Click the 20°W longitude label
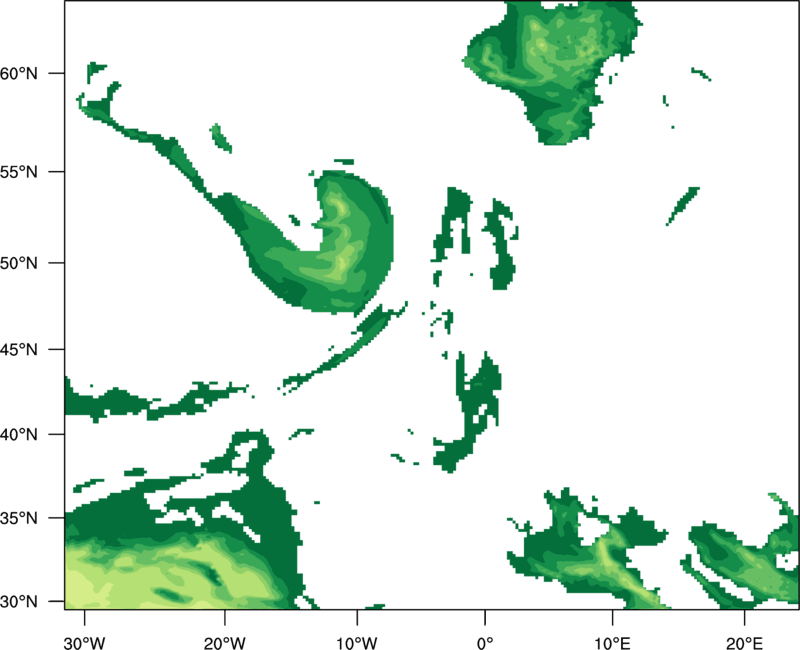The width and height of the screenshot is (800, 650). click(x=224, y=643)
